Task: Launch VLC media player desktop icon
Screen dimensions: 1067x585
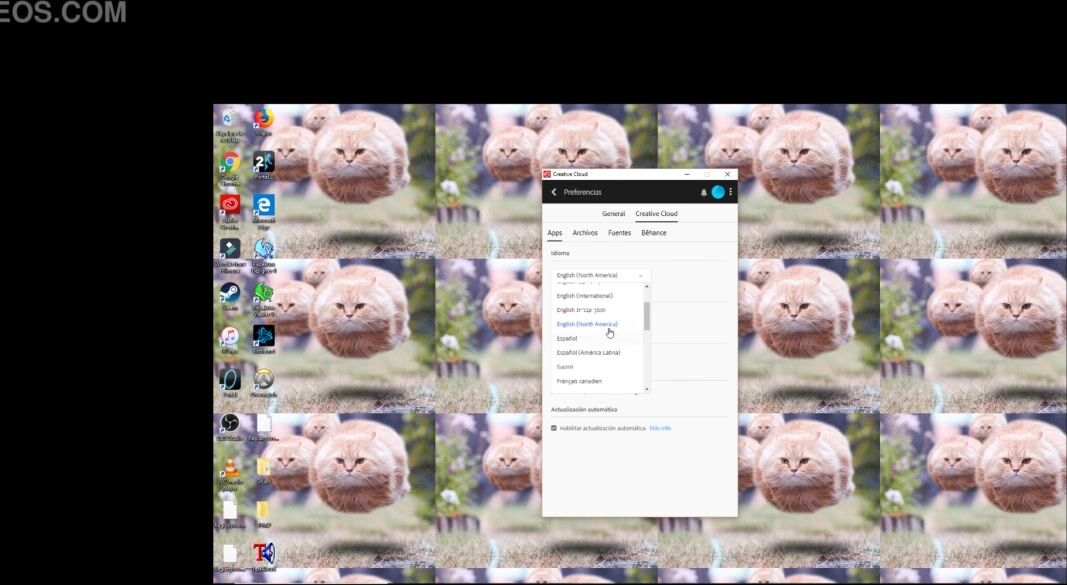Action: pos(230,466)
